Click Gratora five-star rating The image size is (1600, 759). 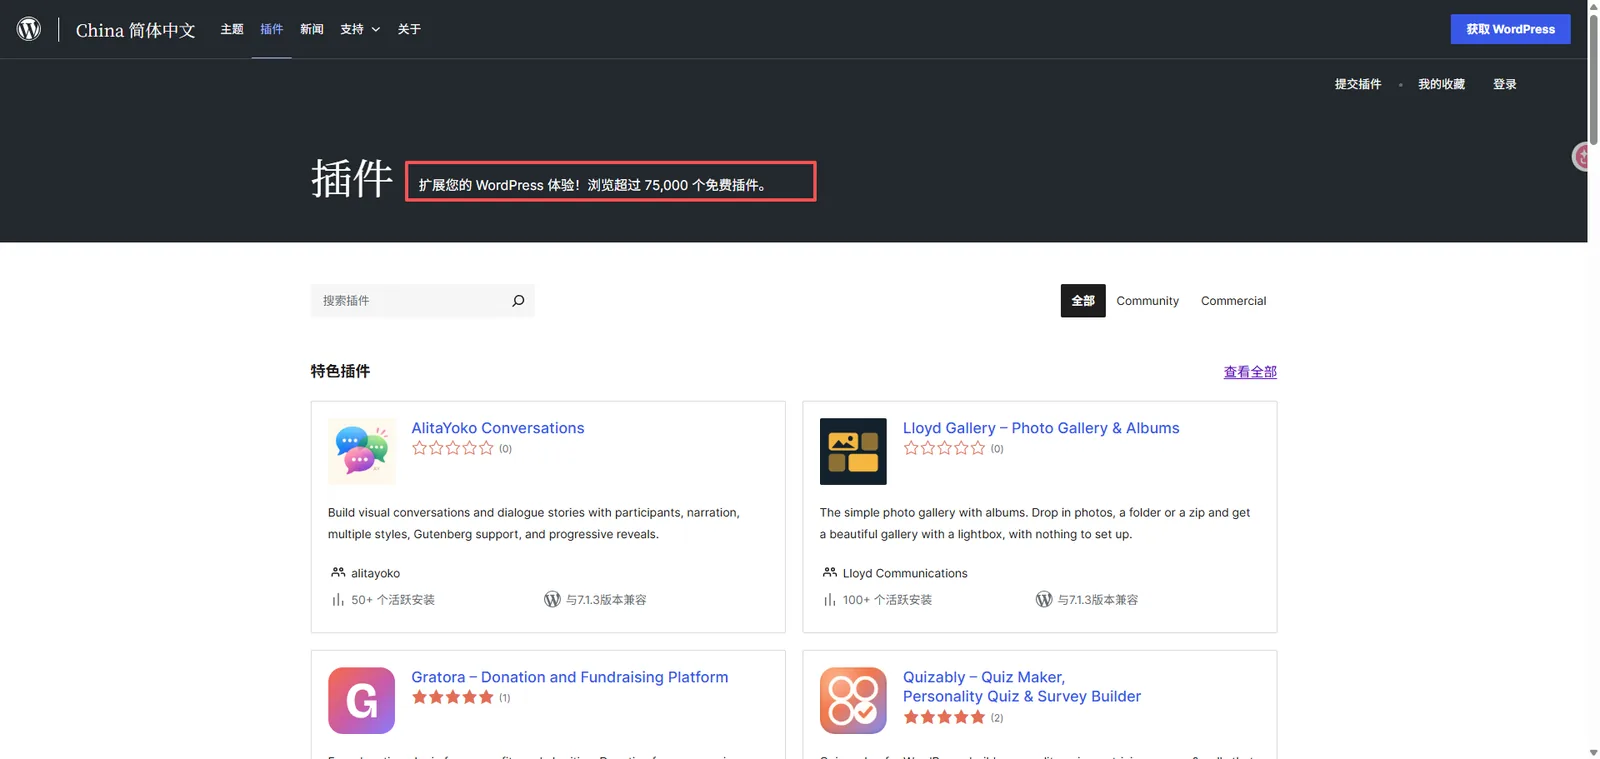[x=453, y=697]
